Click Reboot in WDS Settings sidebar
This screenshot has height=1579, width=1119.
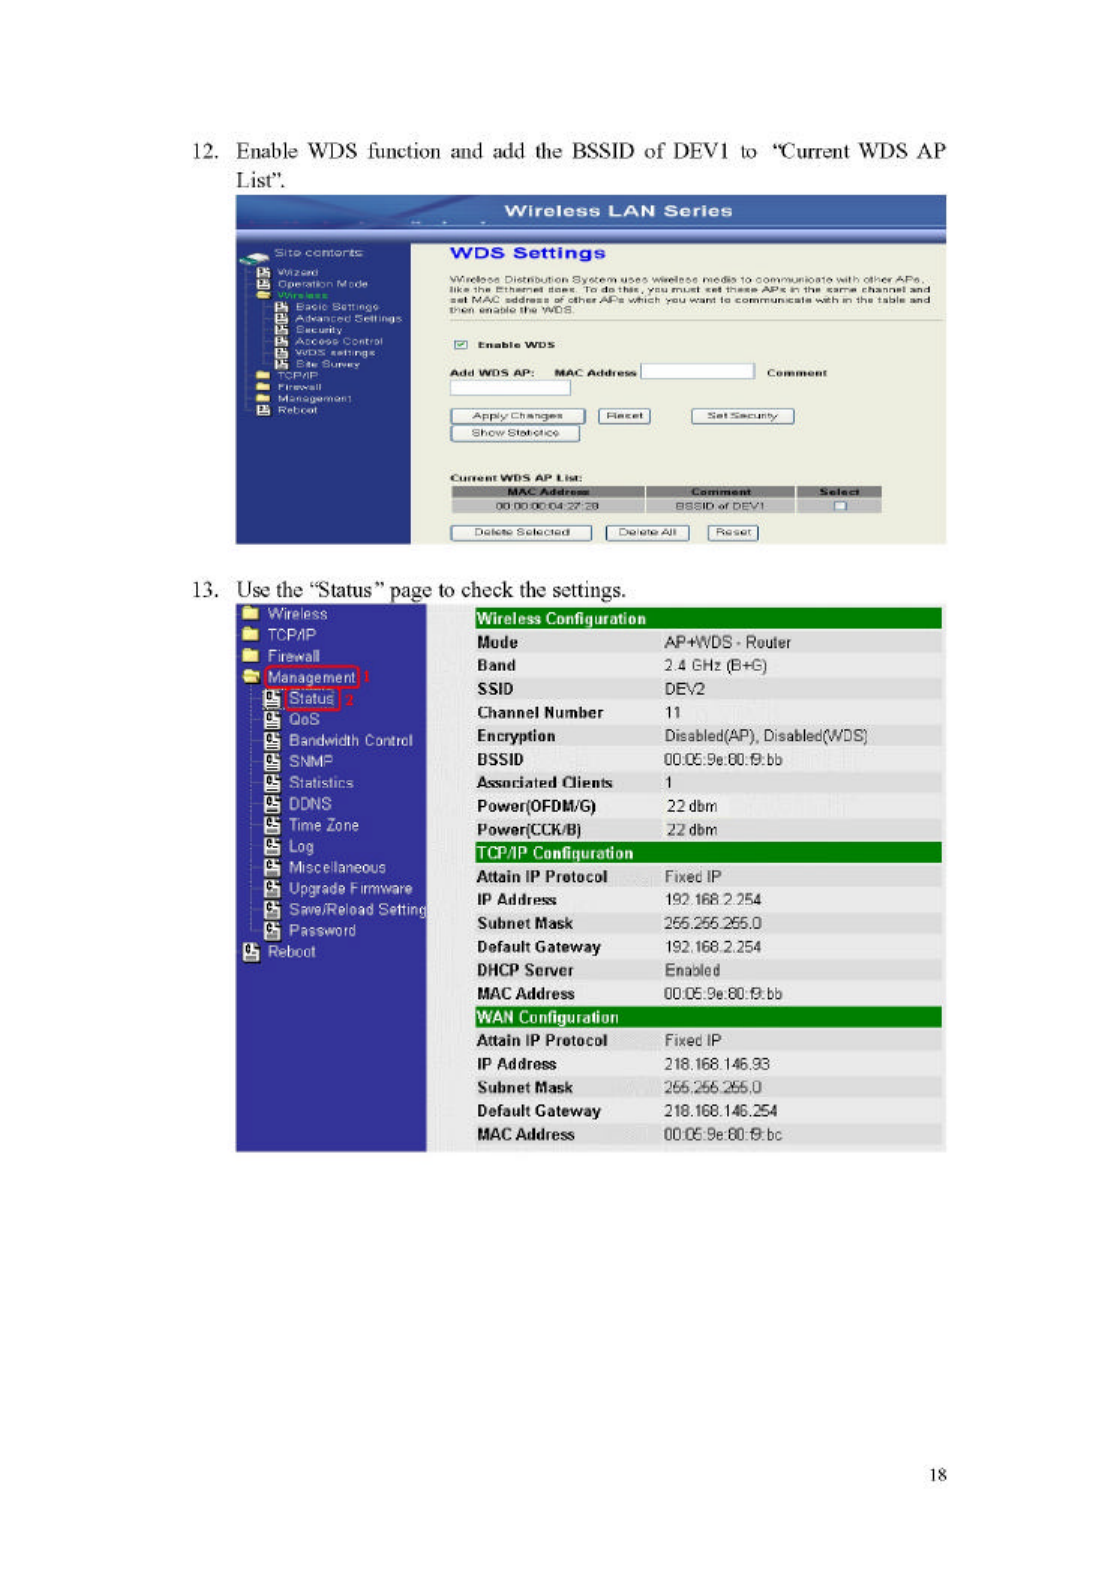tap(297, 410)
